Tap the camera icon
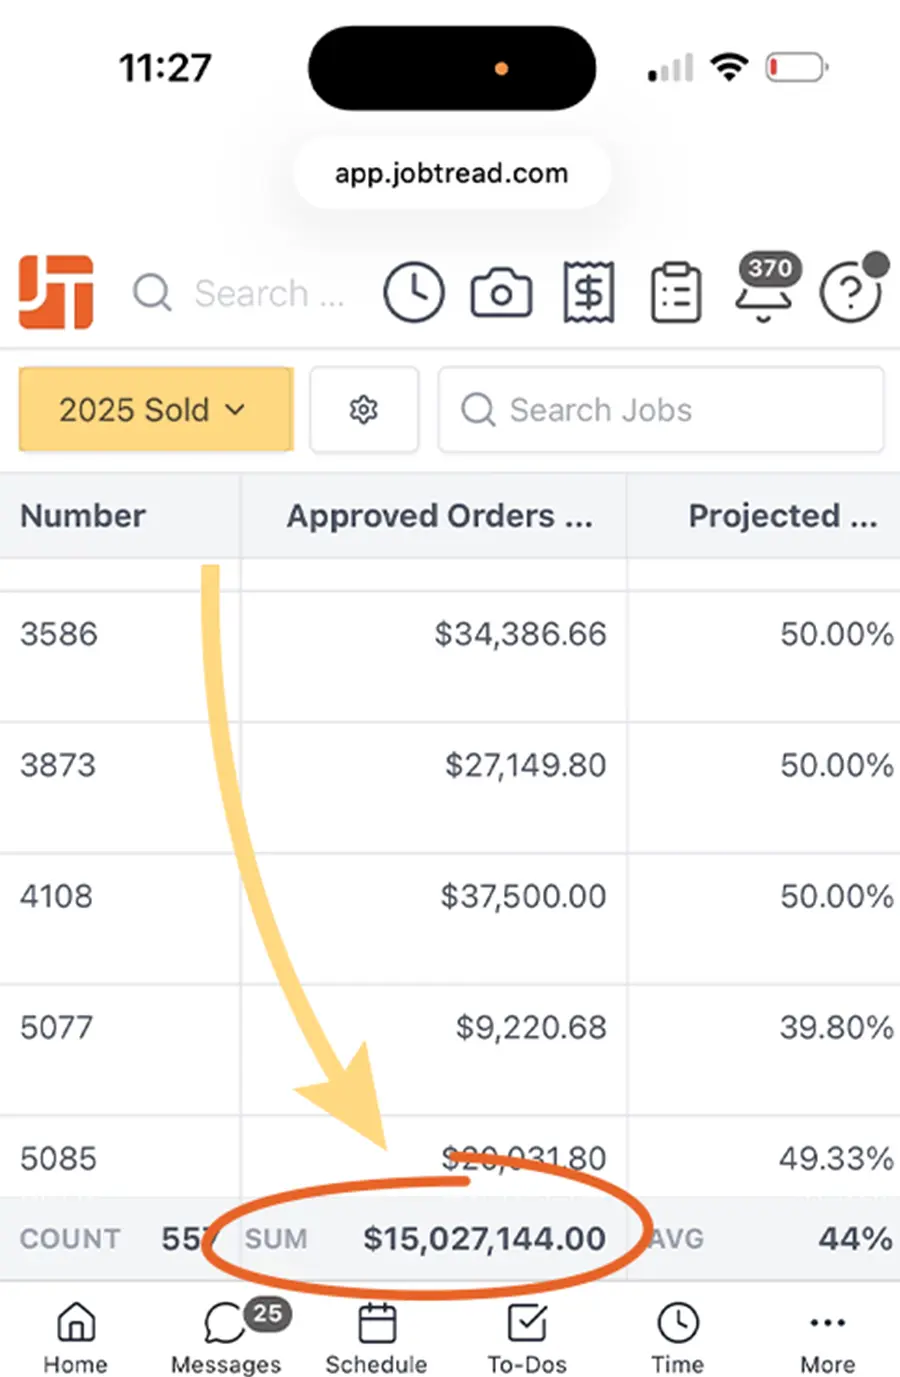The width and height of the screenshot is (900, 1377). [501, 293]
